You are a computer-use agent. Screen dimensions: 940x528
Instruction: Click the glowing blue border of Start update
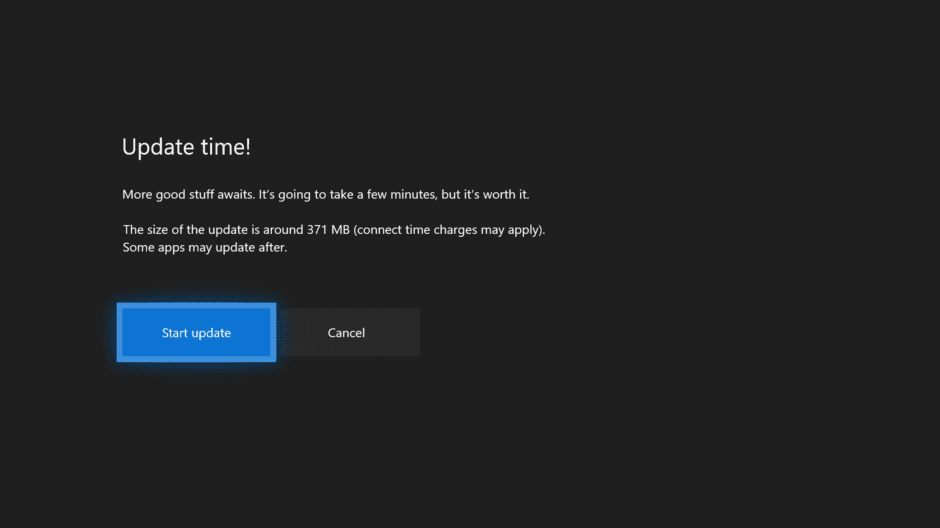pos(196,306)
